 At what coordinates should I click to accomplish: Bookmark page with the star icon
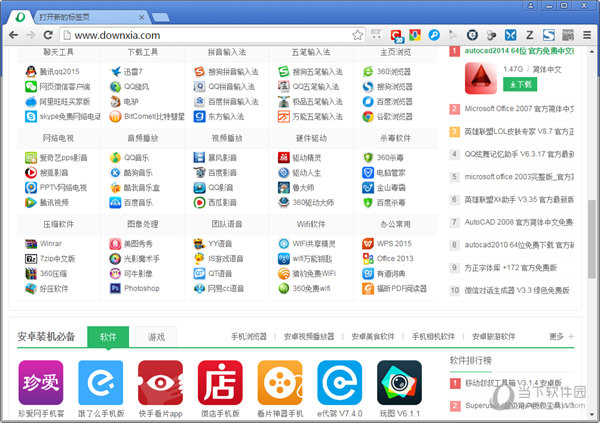[x=357, y=35]
